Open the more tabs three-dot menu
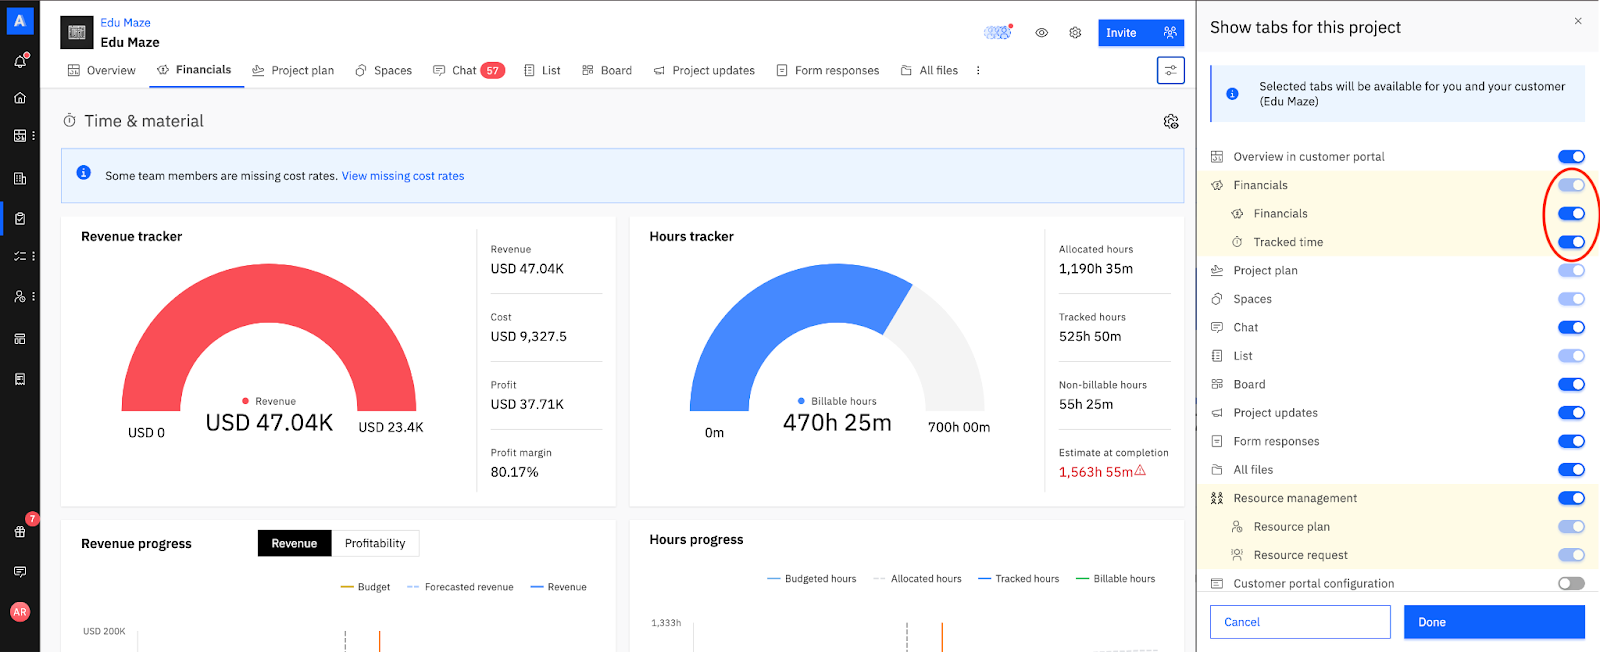Screen dimensions: 1600x652 tap(978, 71)
